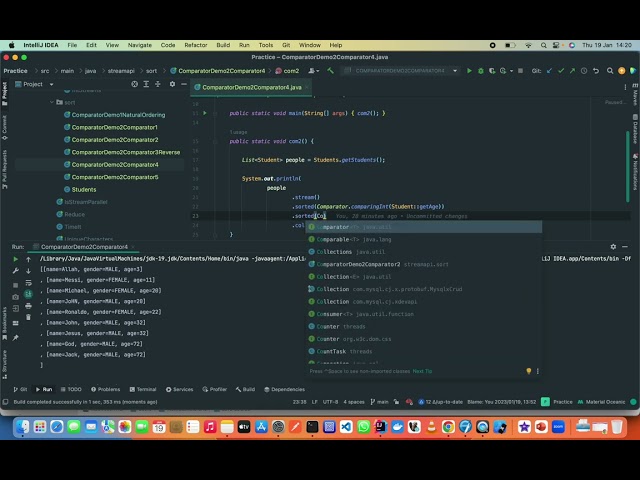Toggle the Bookmarks side tool window
Screen dimensions: 640x480
point(4,323)
